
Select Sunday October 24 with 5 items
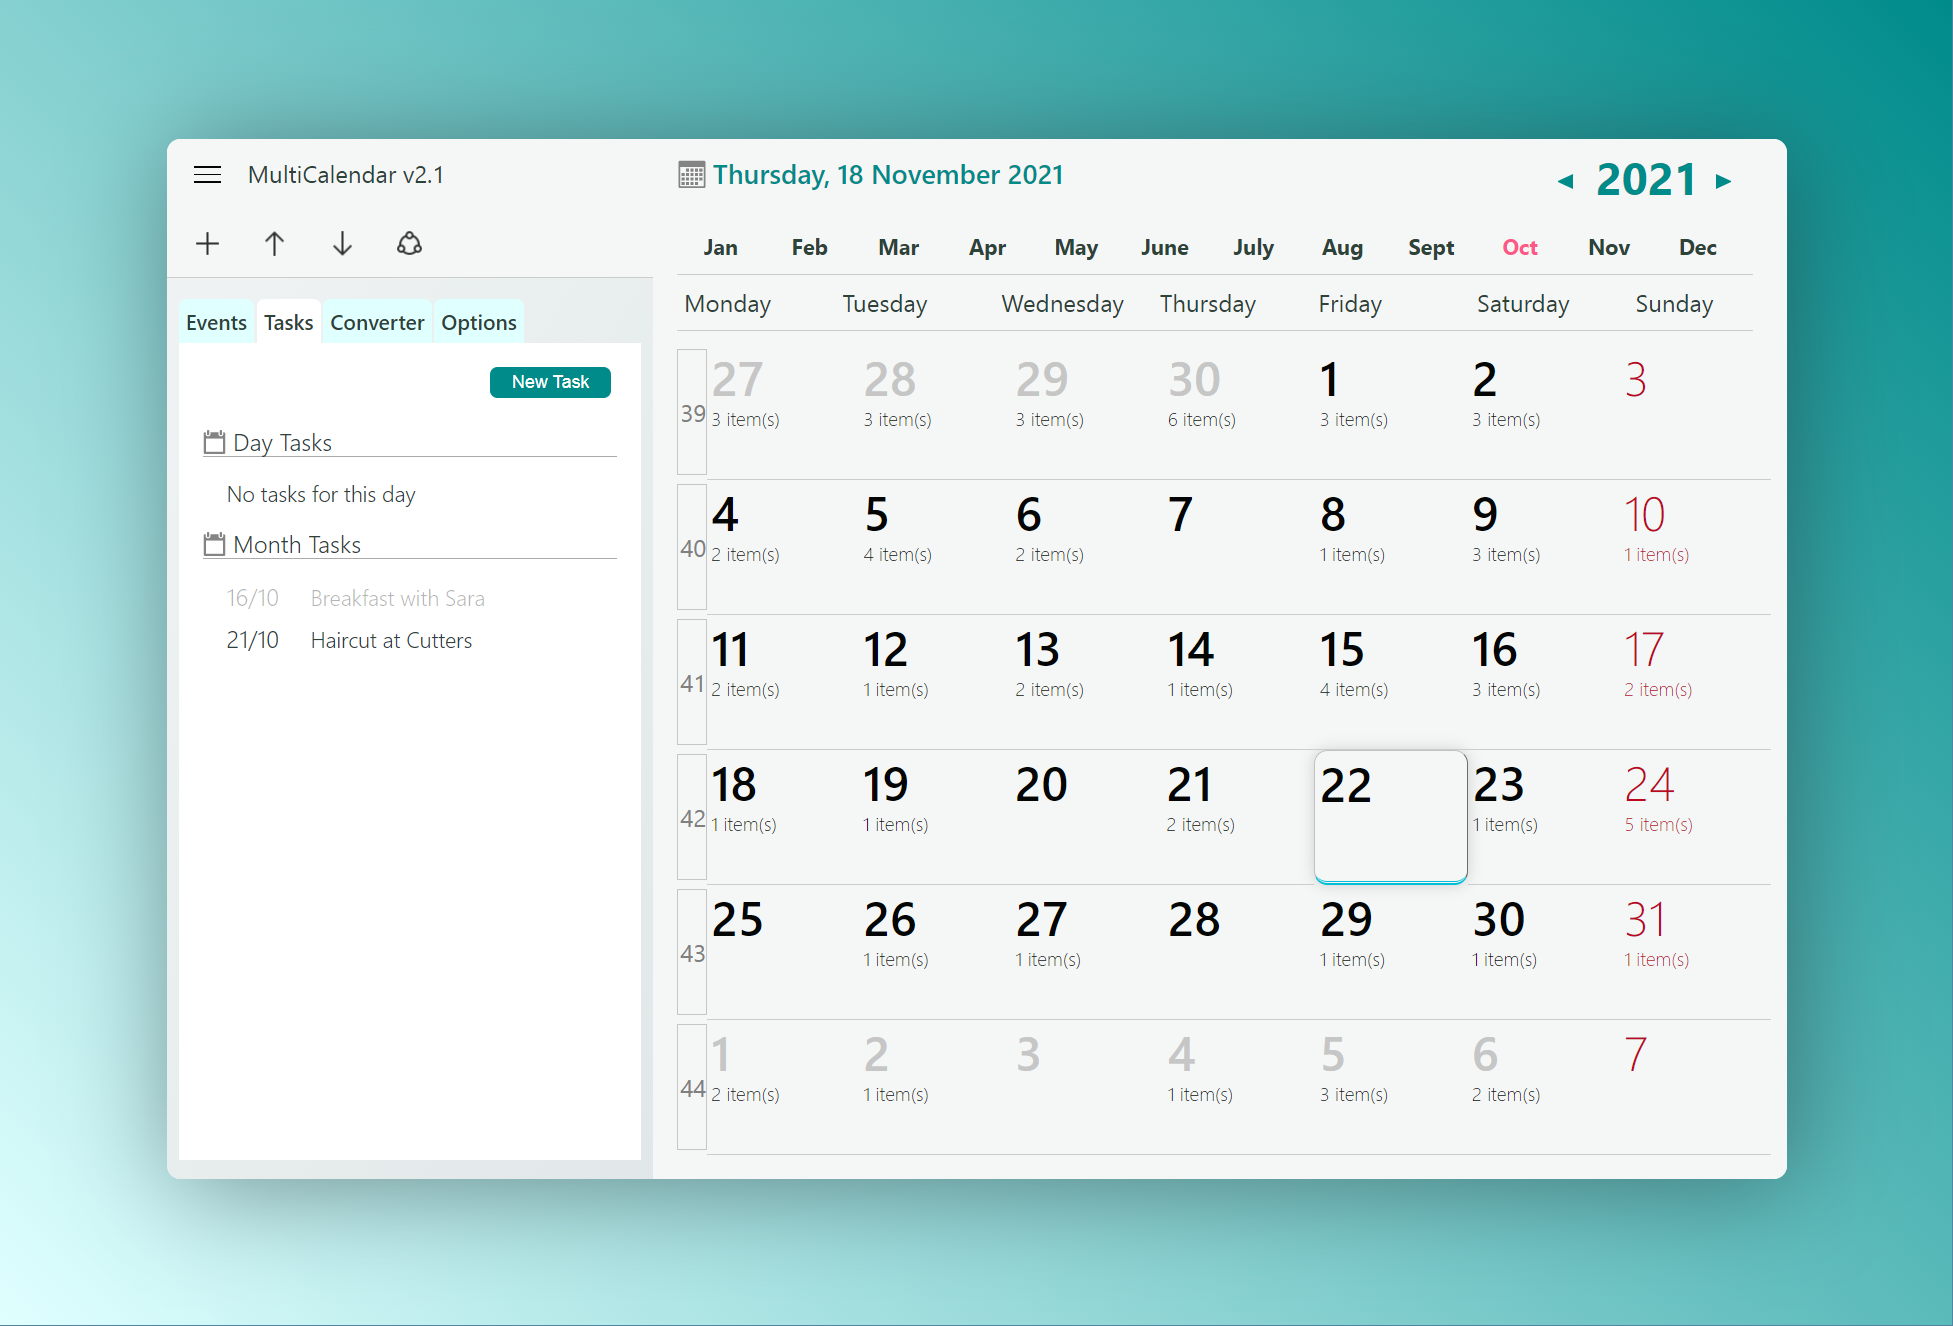1695,817
